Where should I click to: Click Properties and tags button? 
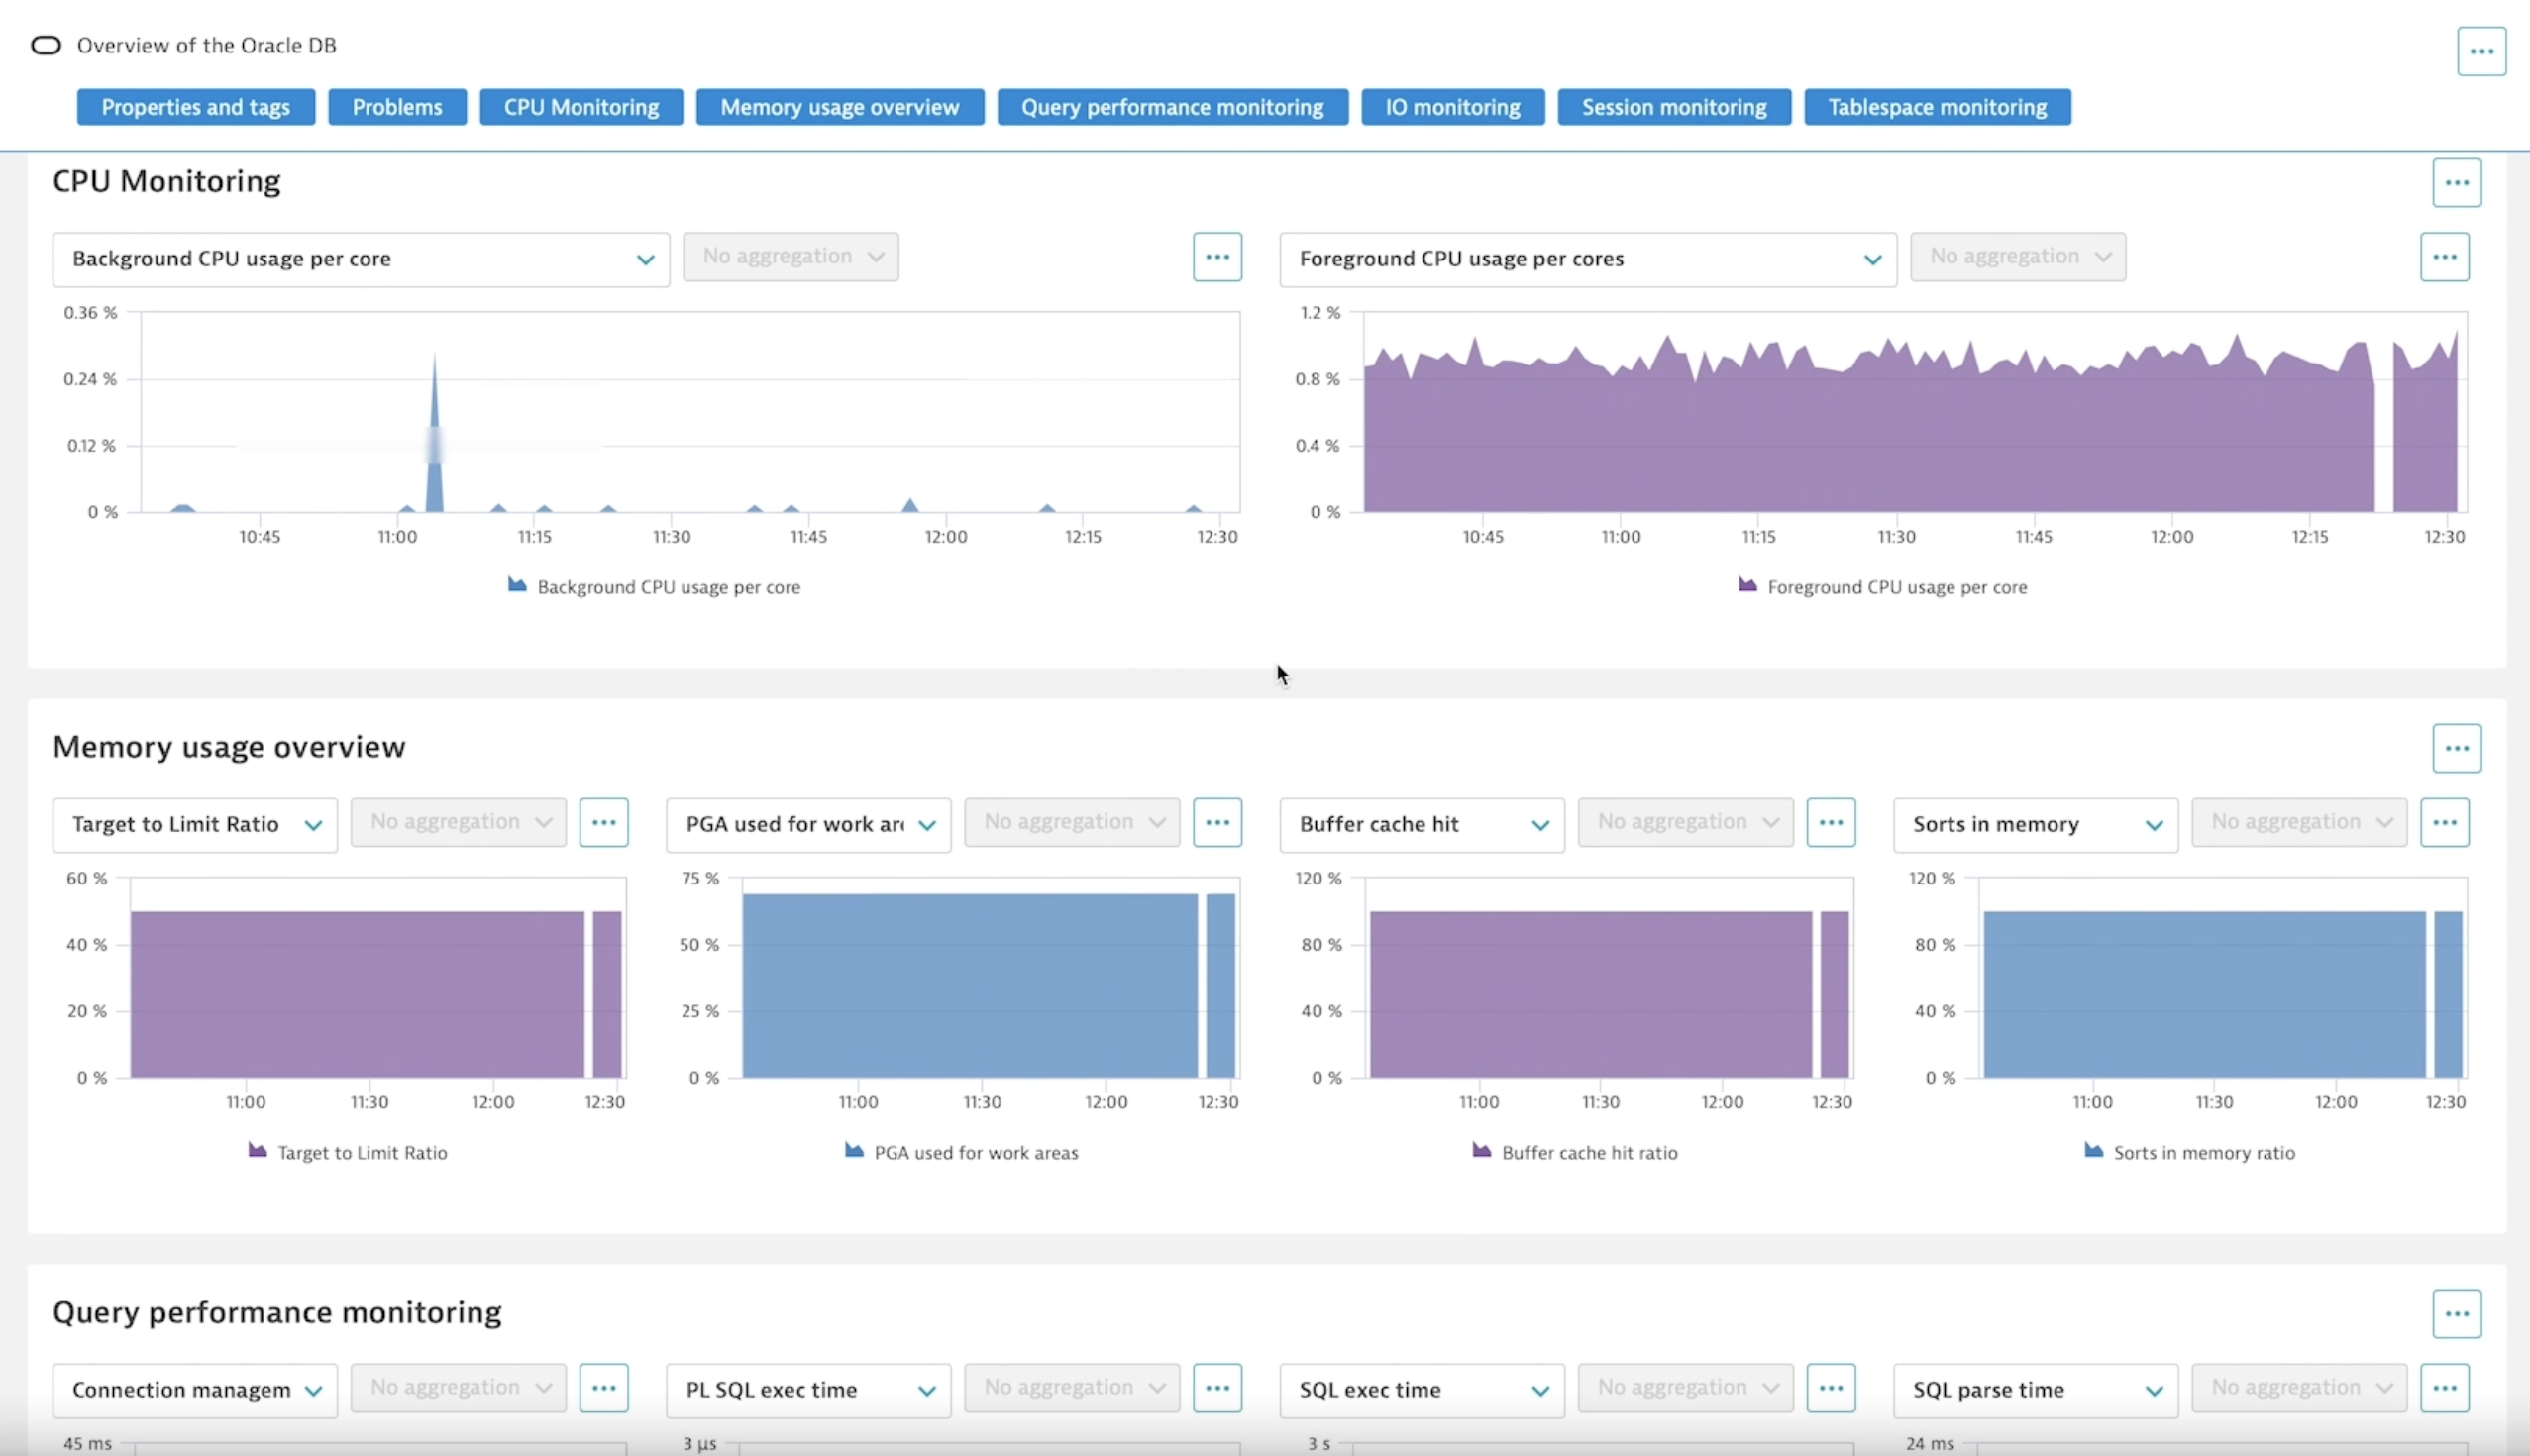point(195,107)
